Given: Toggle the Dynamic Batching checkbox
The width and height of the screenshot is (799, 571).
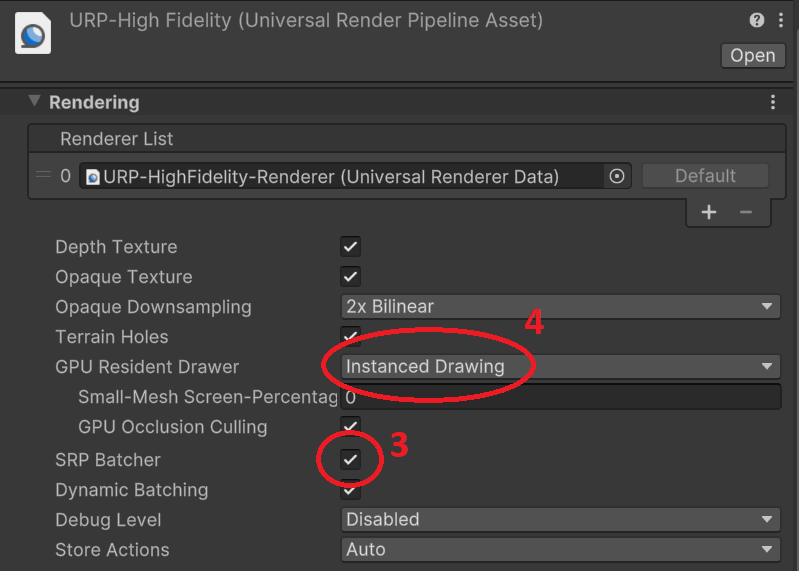Looking at the screenshot, I should pyautogui.click(x=350, y=490).
